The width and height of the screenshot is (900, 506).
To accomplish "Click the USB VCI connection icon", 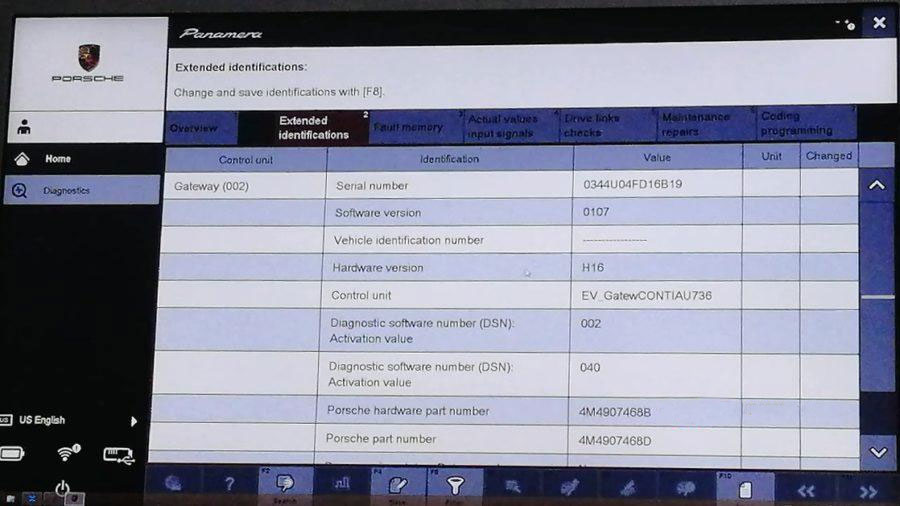I will pyautogui.click(x=119, y=456).
